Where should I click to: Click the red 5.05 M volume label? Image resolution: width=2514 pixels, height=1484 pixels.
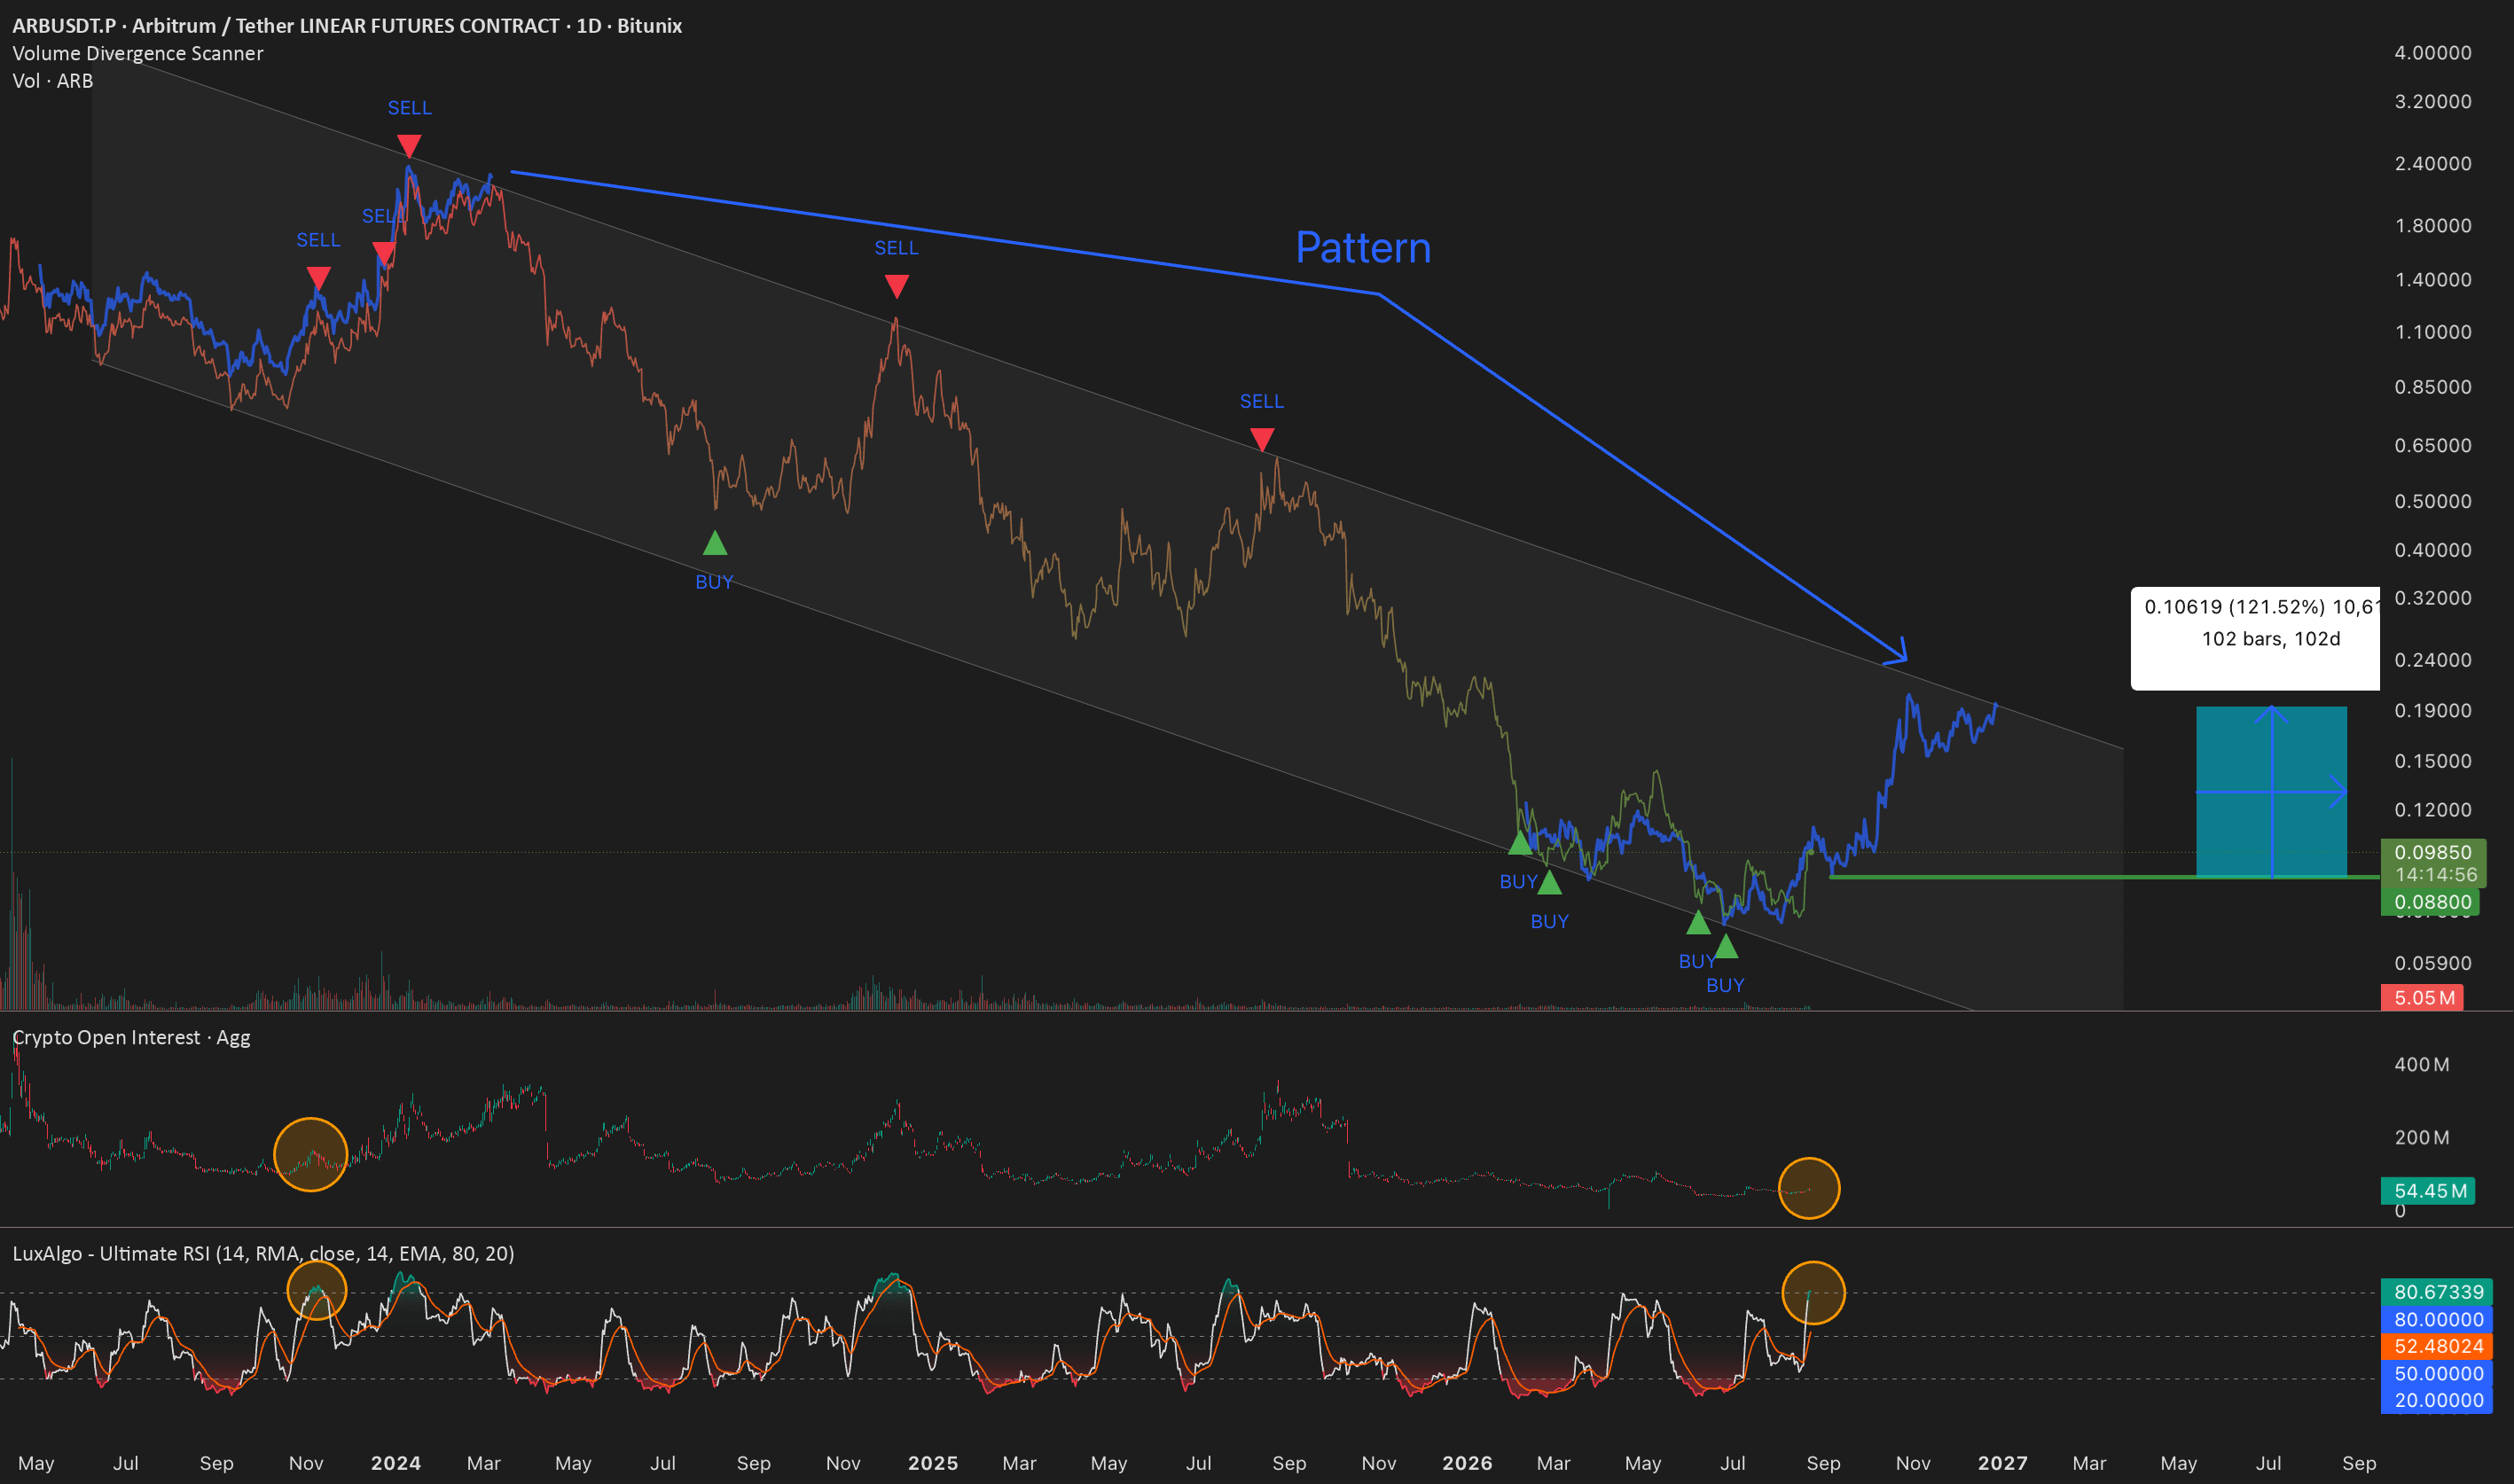click(2422, 998)
